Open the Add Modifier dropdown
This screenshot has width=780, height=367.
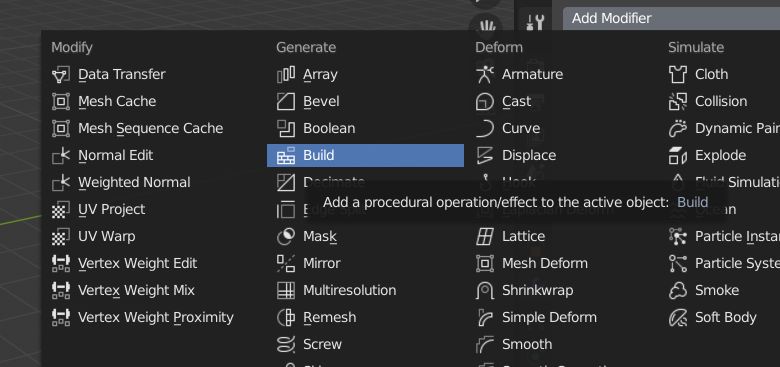coord(671,18)
